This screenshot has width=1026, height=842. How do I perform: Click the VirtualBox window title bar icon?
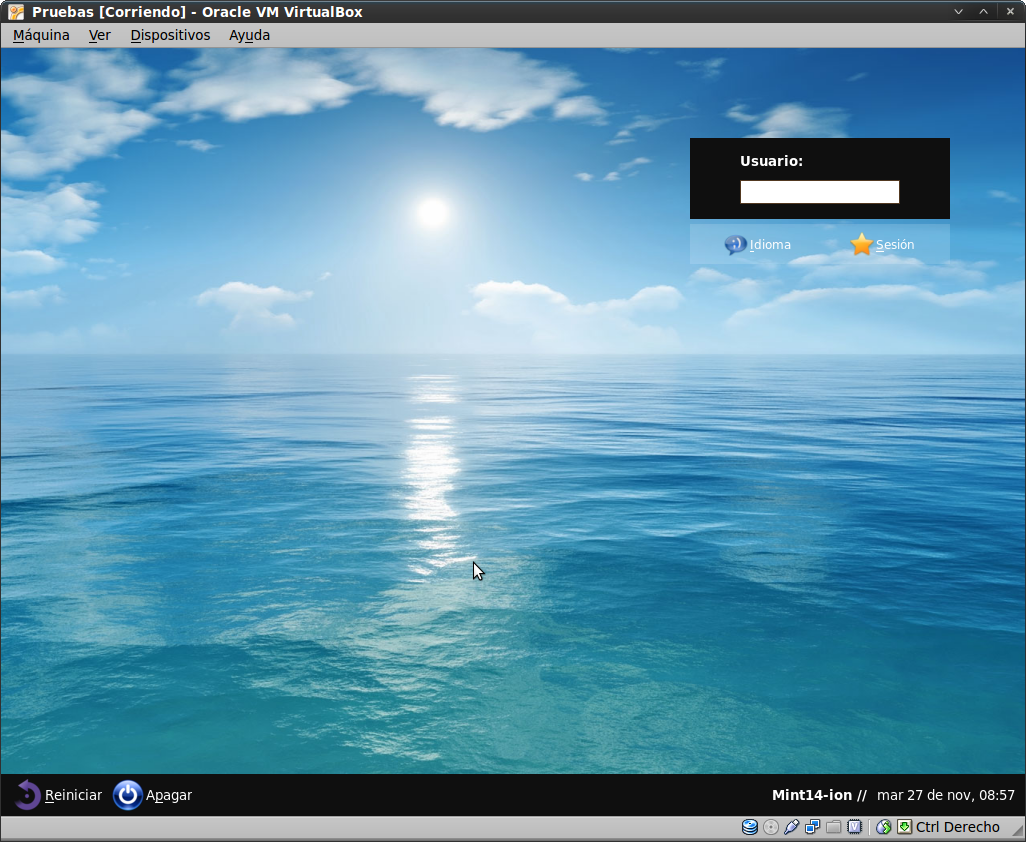(15, 12)
